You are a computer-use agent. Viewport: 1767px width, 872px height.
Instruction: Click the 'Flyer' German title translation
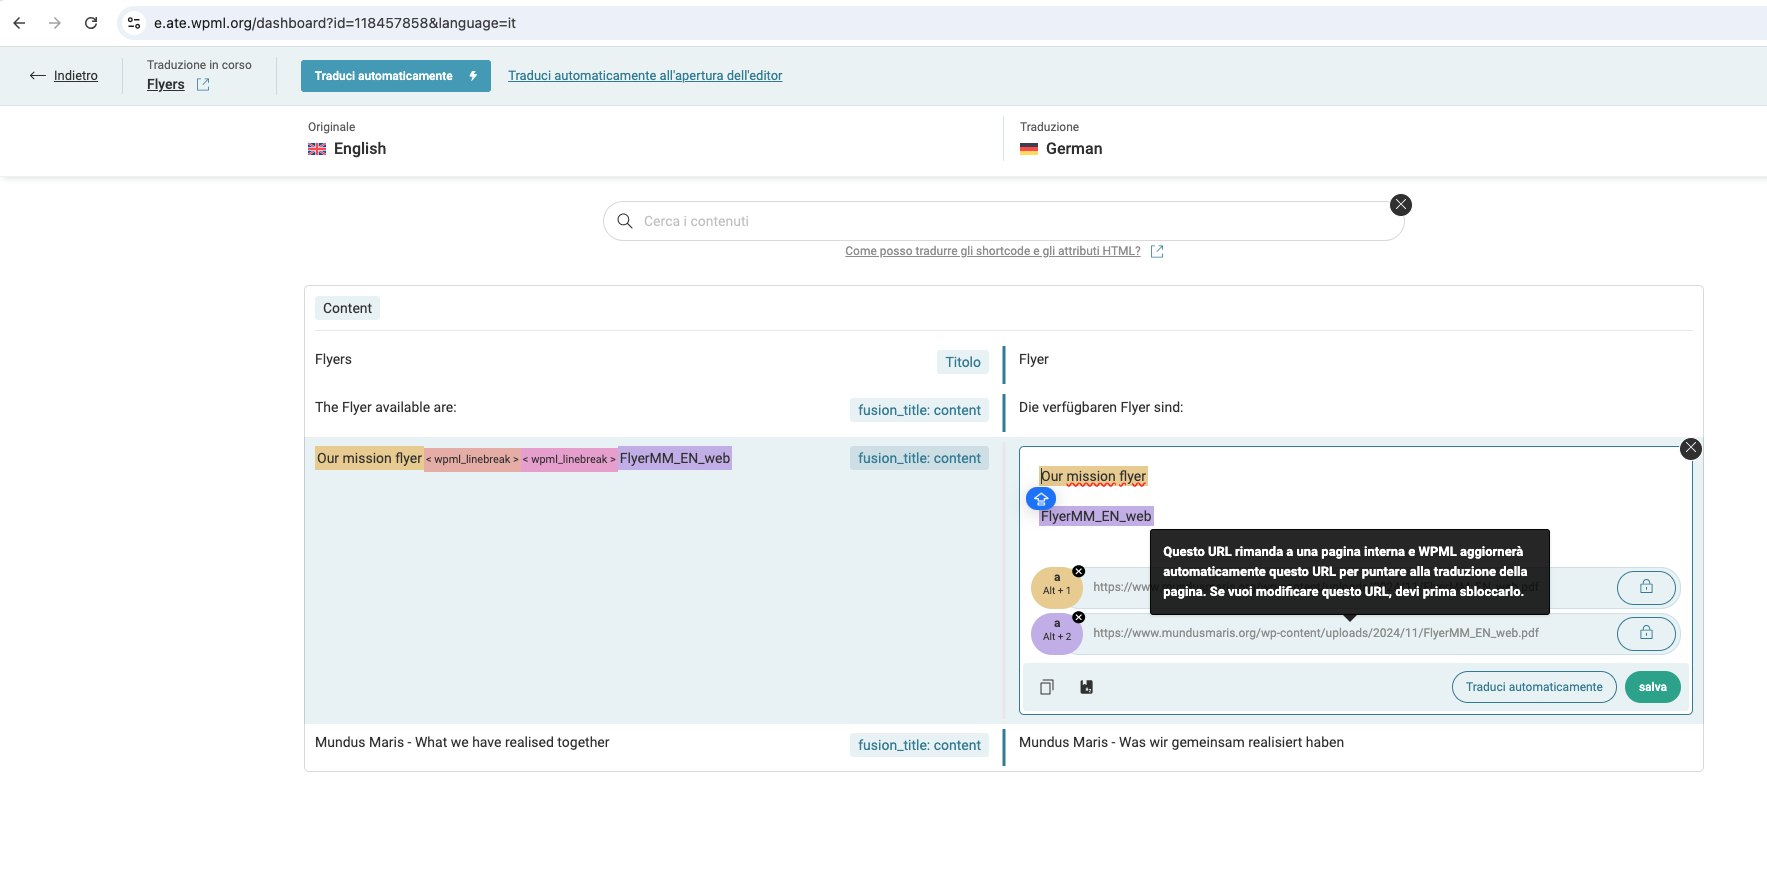(x=1034, y=359)
